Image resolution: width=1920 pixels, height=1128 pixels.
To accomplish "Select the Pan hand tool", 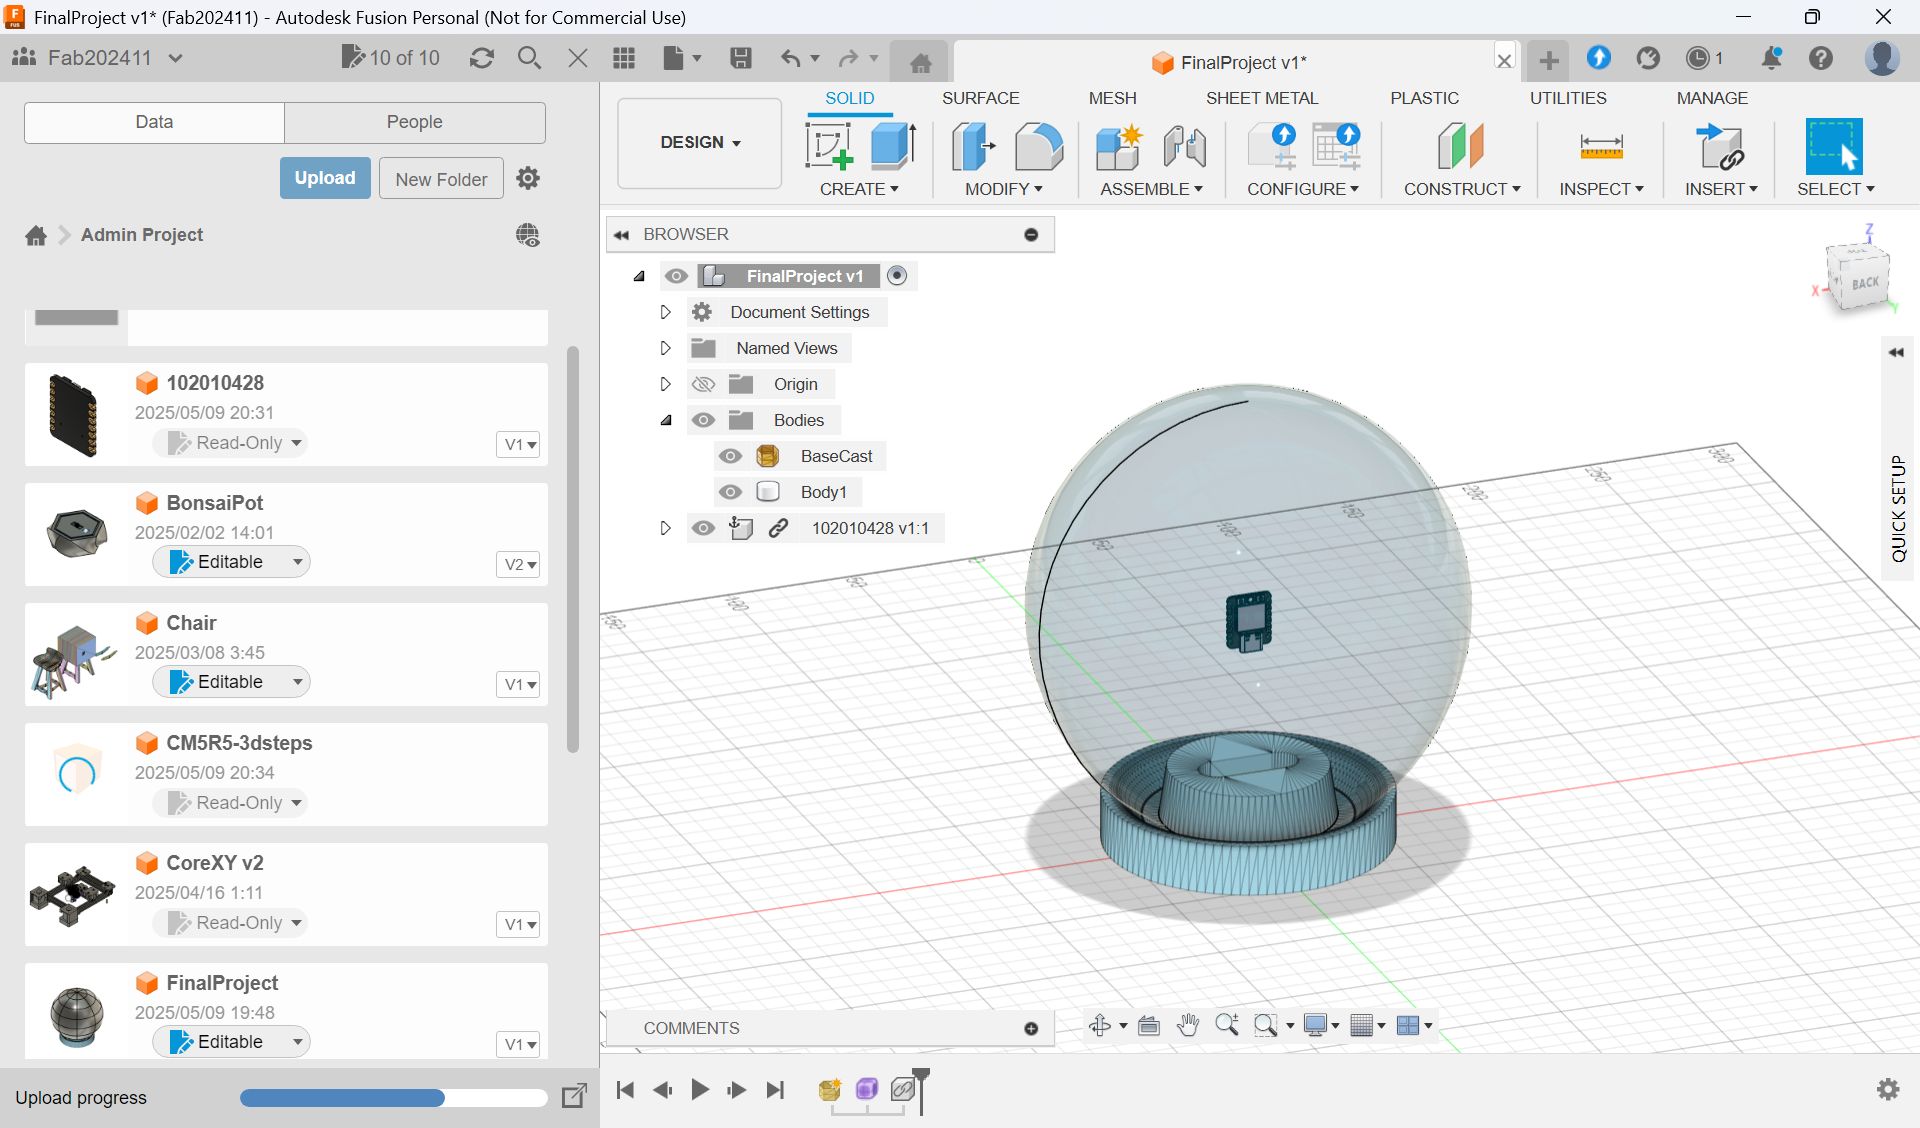I will tap(1188, 1025).
